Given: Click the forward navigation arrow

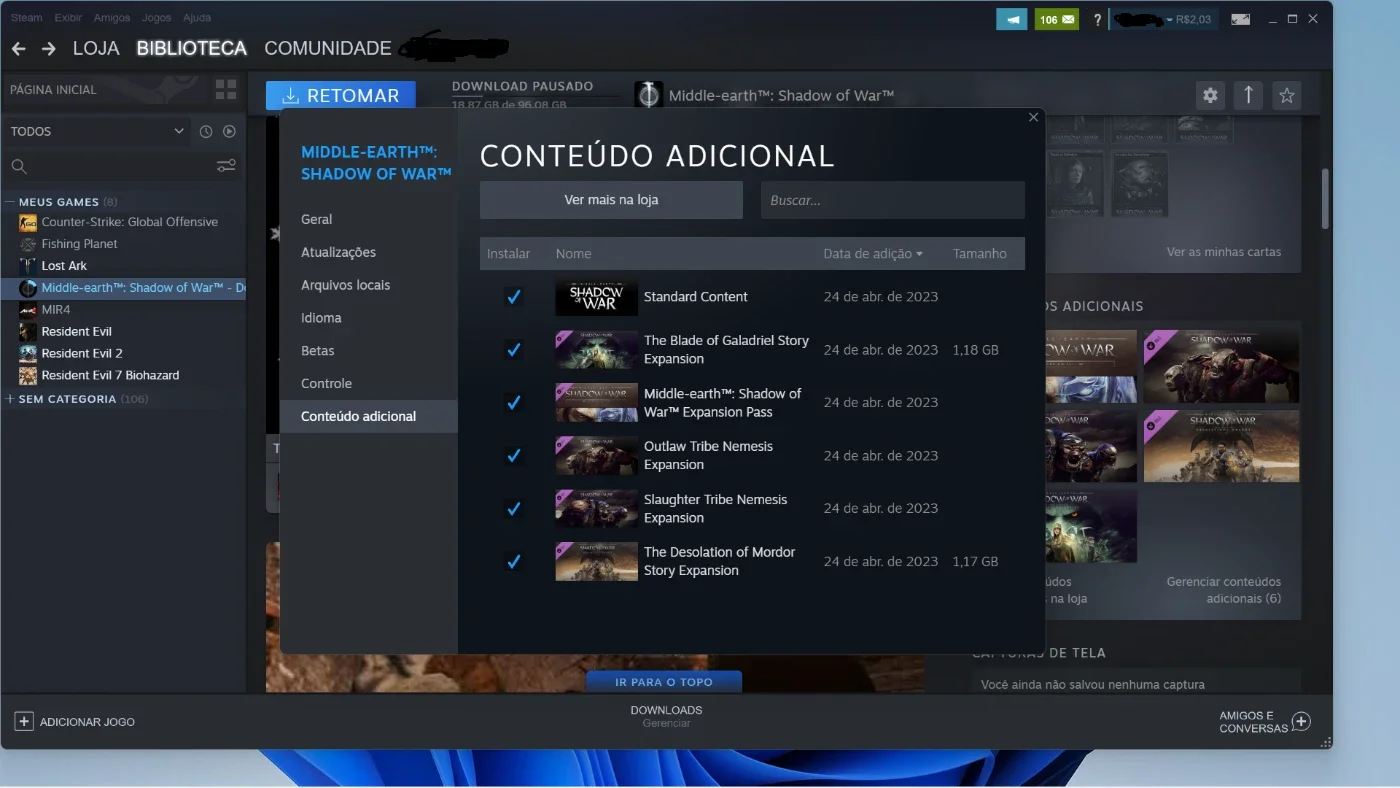Looking at the screenshot, I should pos(48,48).
